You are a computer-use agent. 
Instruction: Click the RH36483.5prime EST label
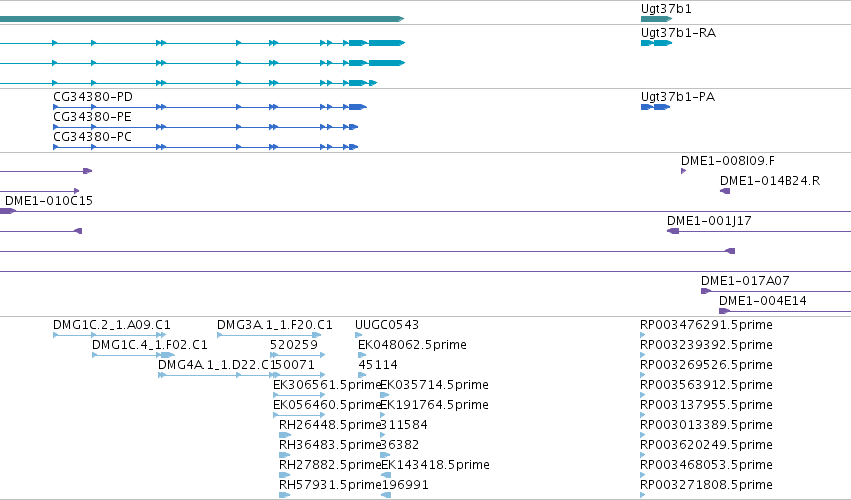[x=330, y=445]
